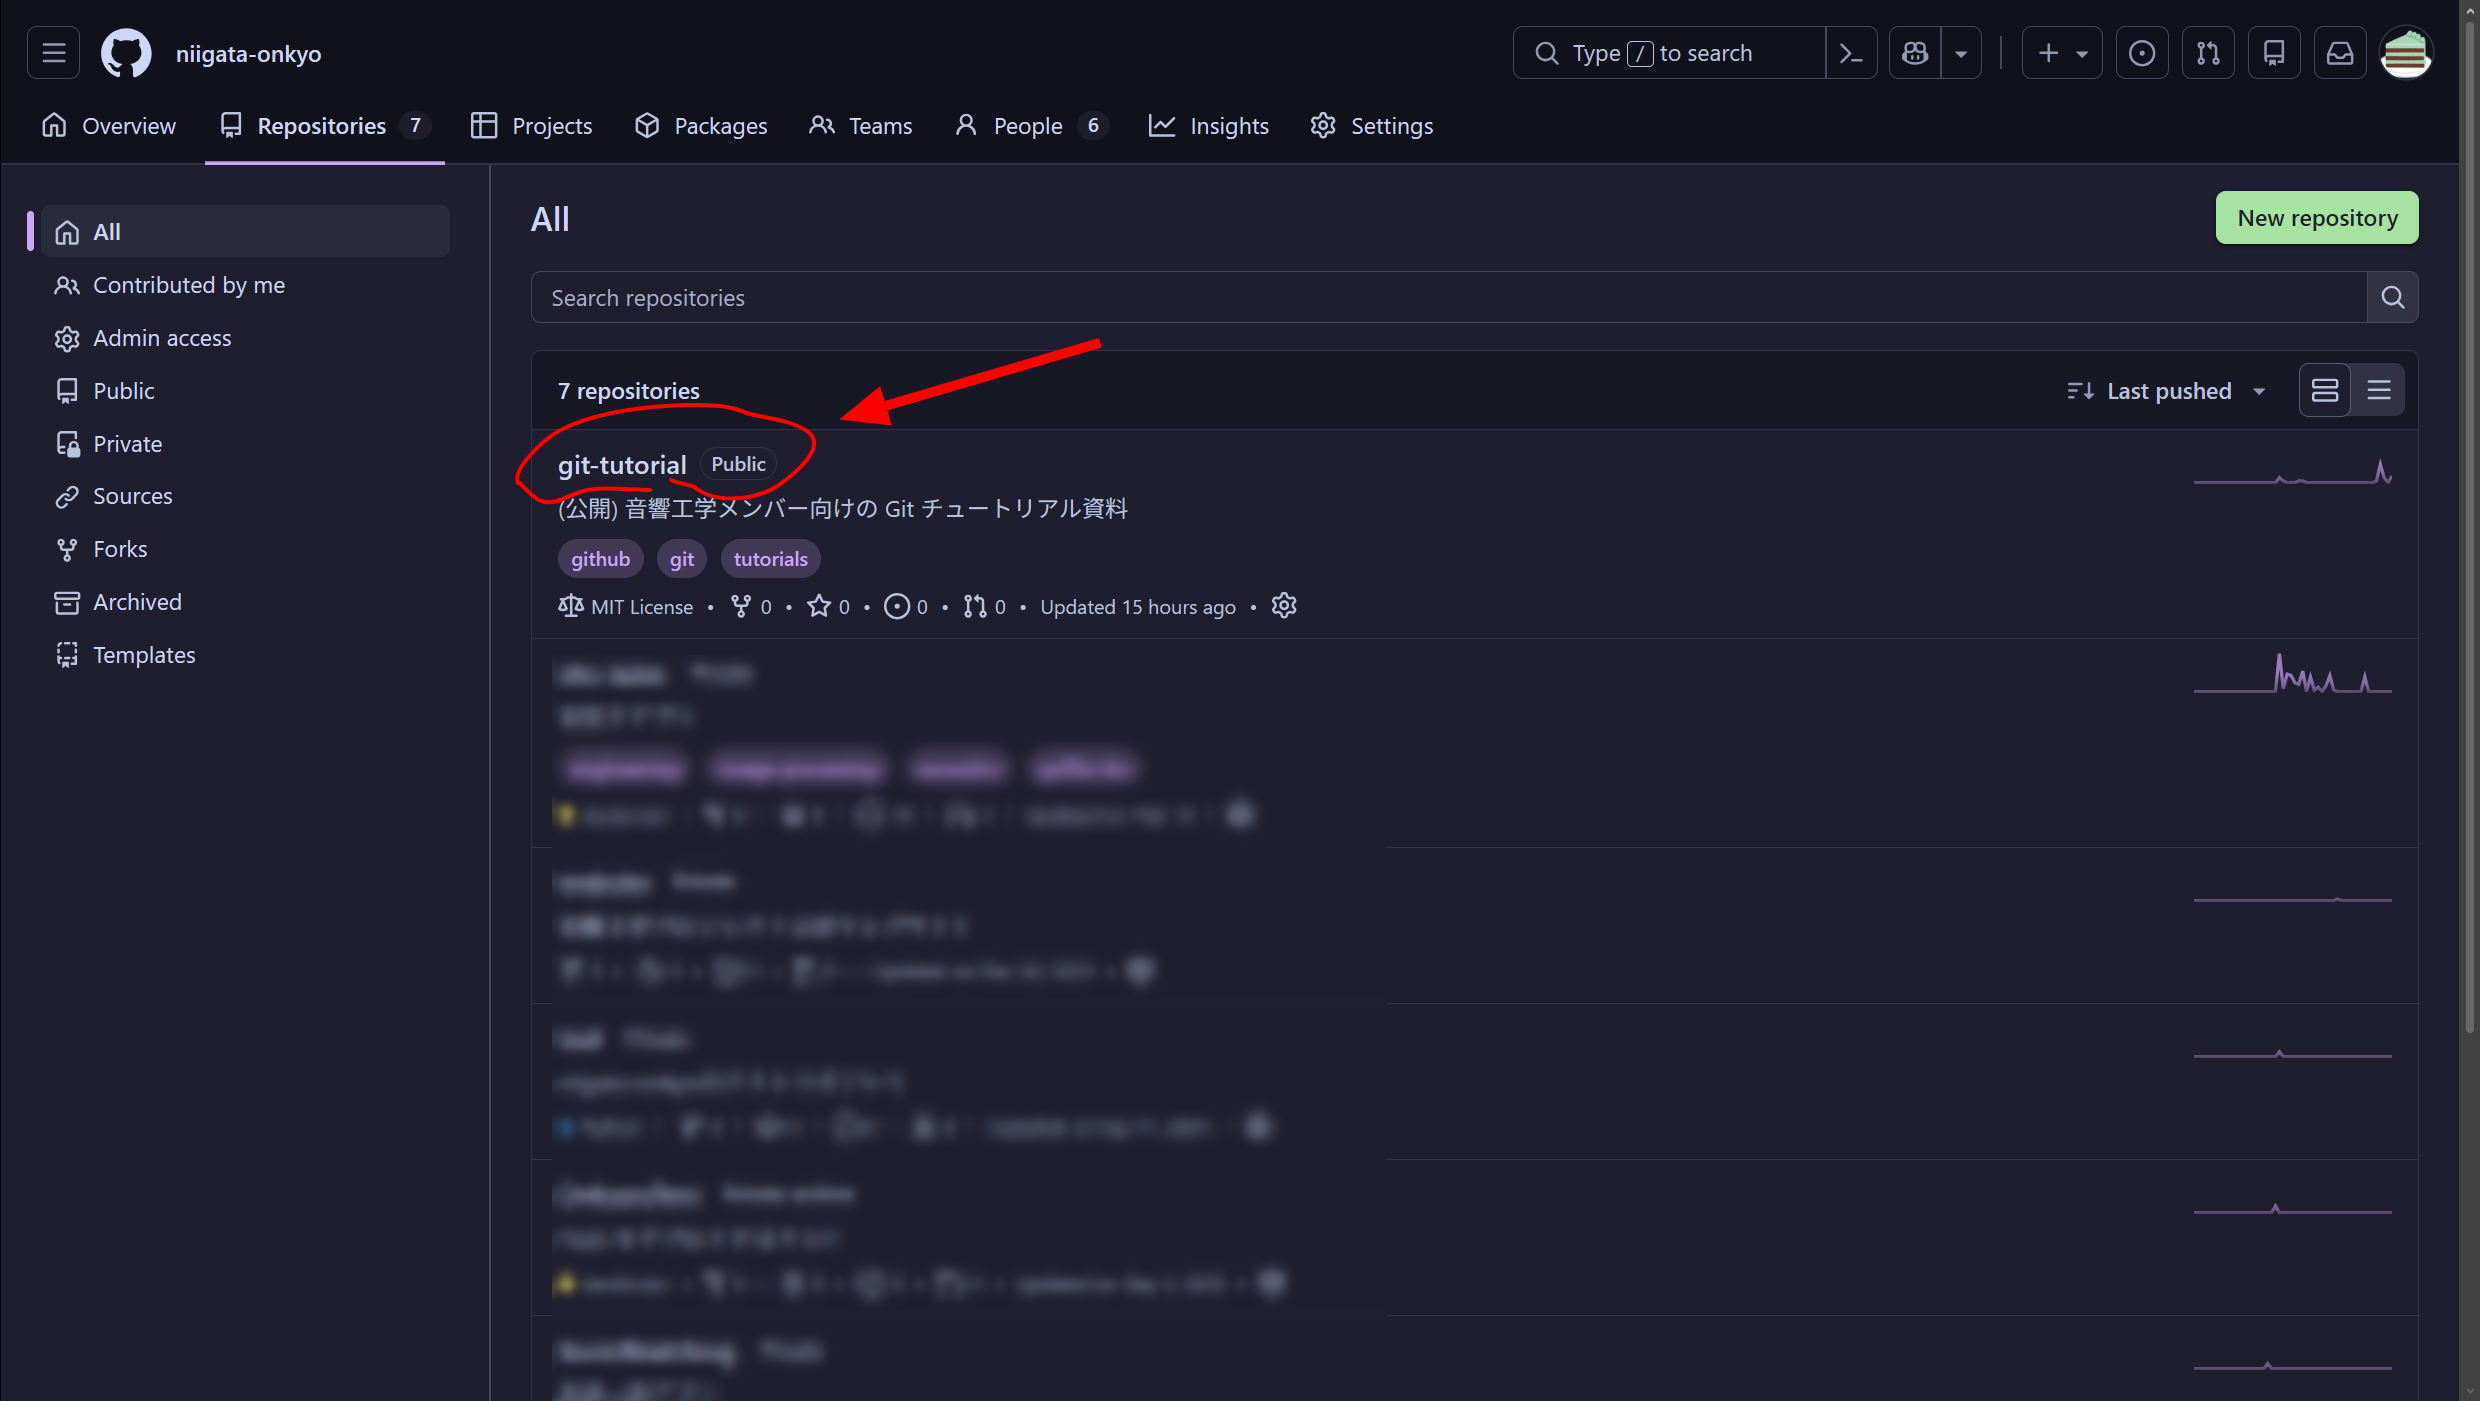Image resolution: width=2480 pixels, height=1401 pixels.
Task: Click the 7 repositories count heading
Action: tap(628, 391)
